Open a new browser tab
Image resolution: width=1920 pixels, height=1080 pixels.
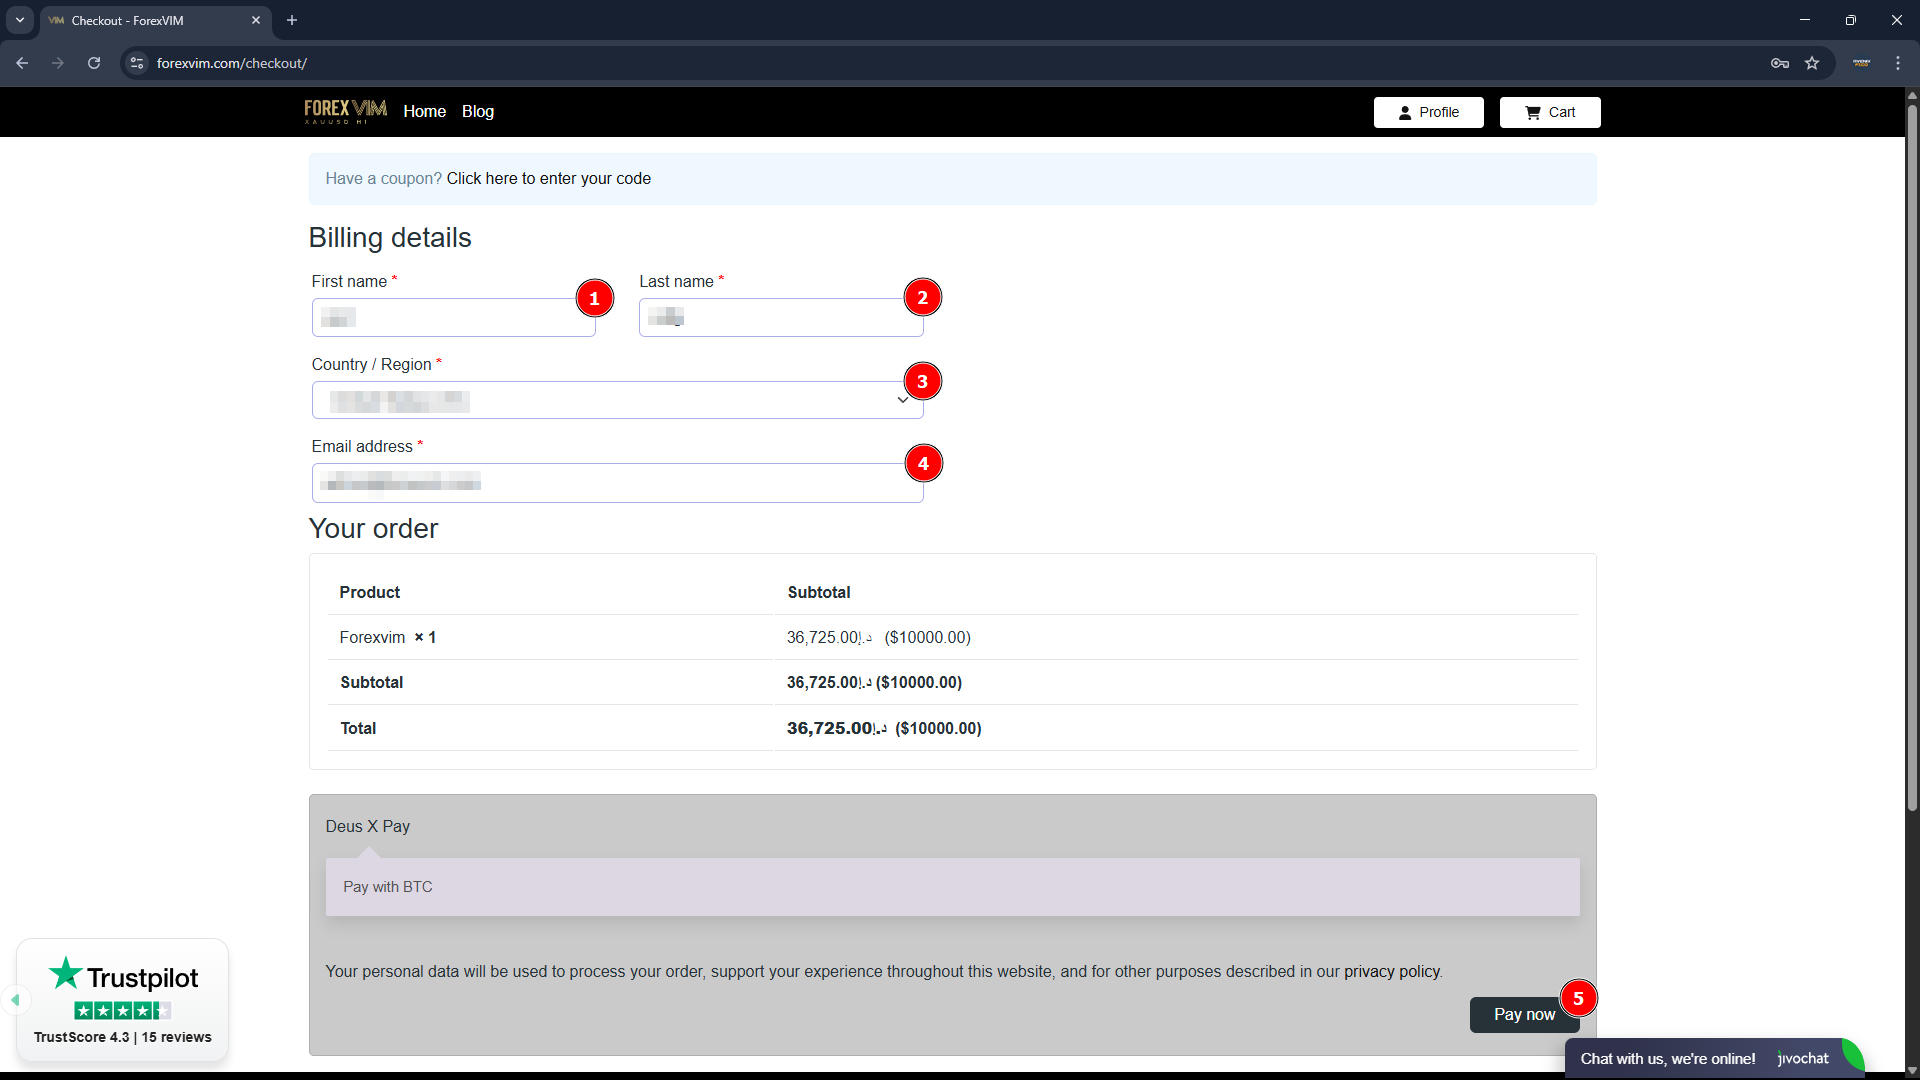pos(292,20)
